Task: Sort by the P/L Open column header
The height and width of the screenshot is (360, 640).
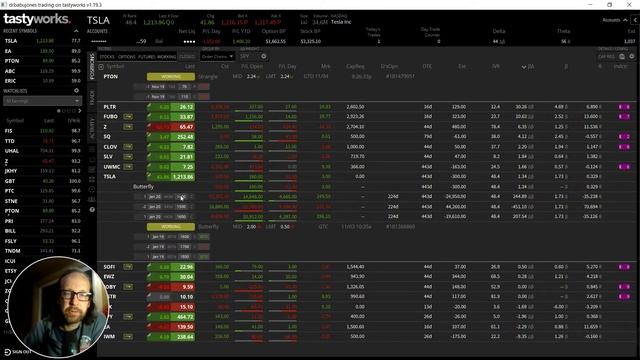Action: (x=251, y=67)
